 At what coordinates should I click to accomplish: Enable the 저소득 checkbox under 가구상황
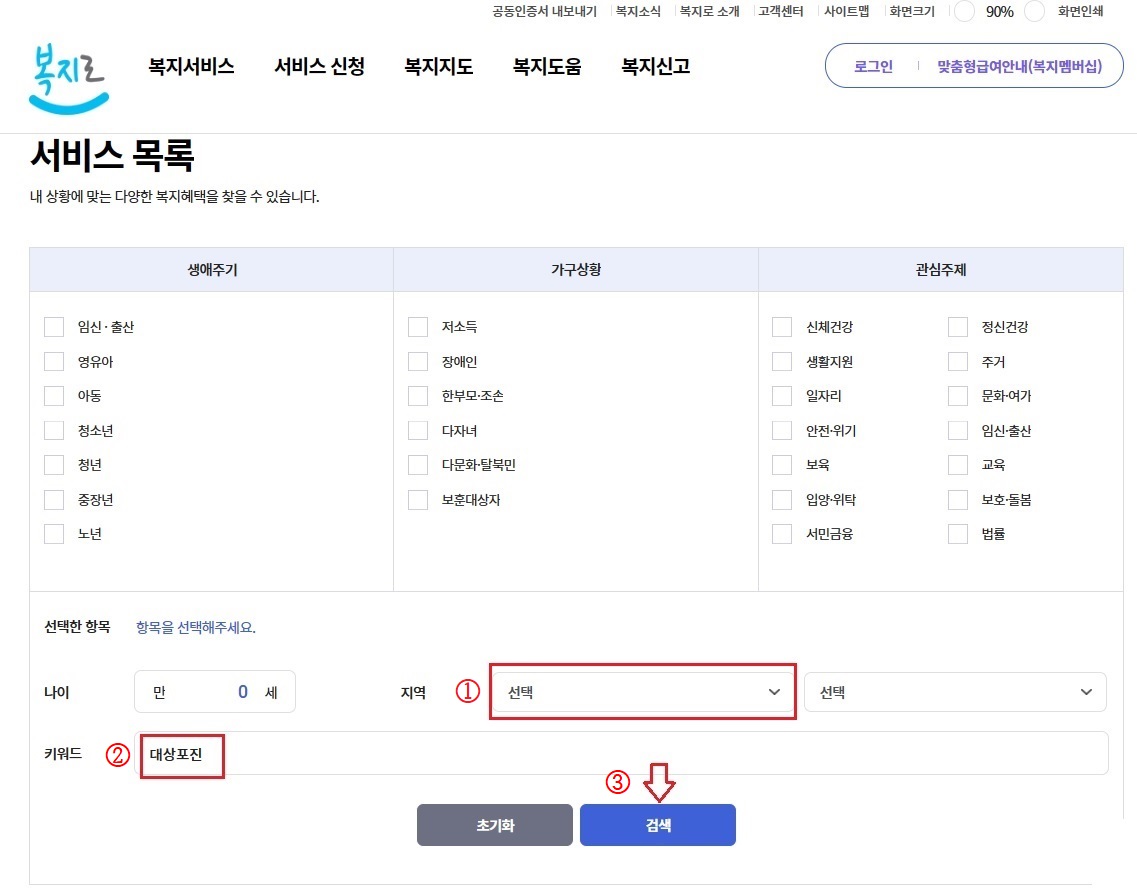pos(418,326)
